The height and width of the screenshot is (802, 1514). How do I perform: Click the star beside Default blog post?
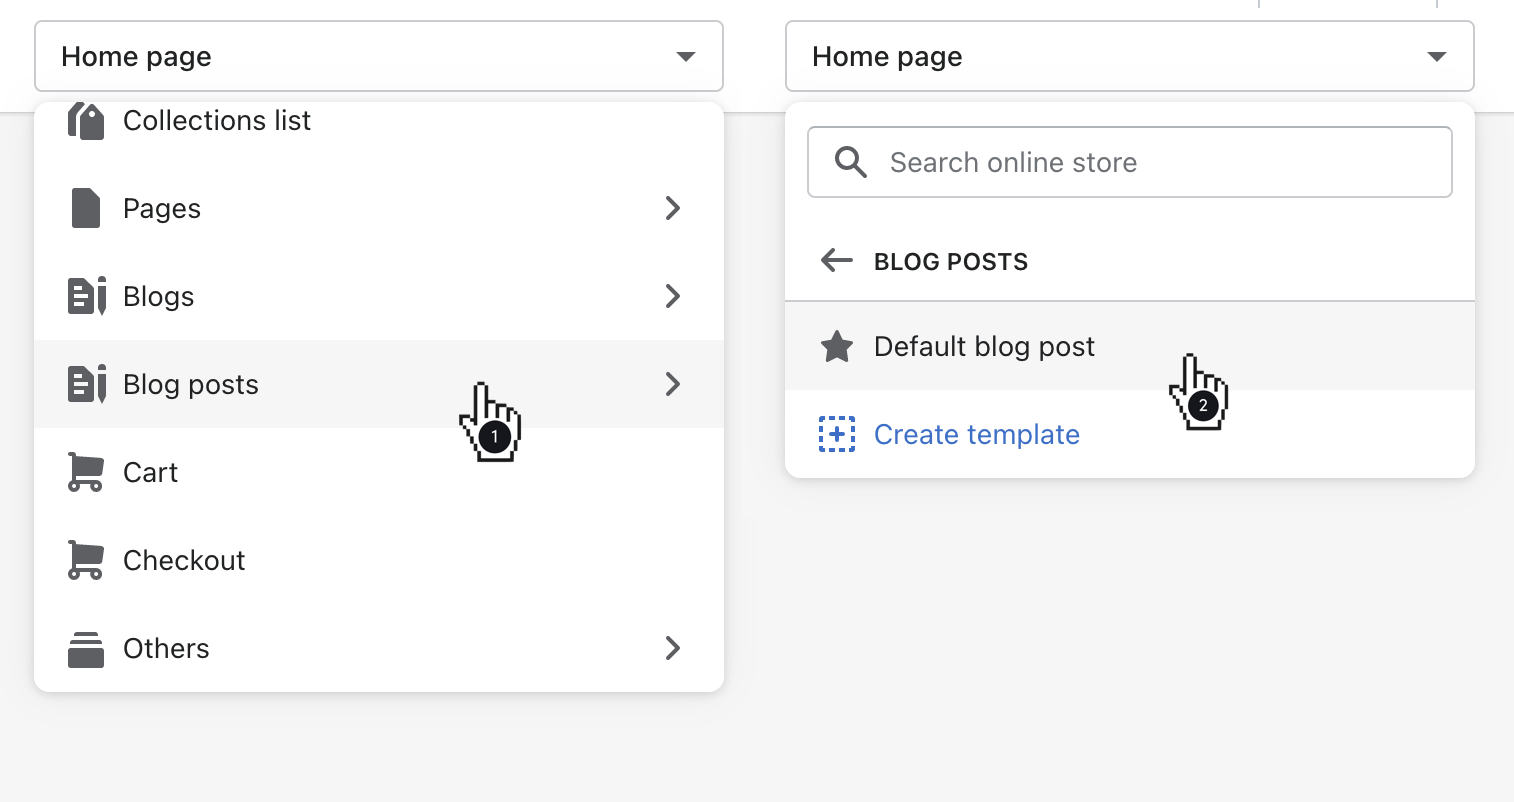pyautogui.click(x=836, y=346)
